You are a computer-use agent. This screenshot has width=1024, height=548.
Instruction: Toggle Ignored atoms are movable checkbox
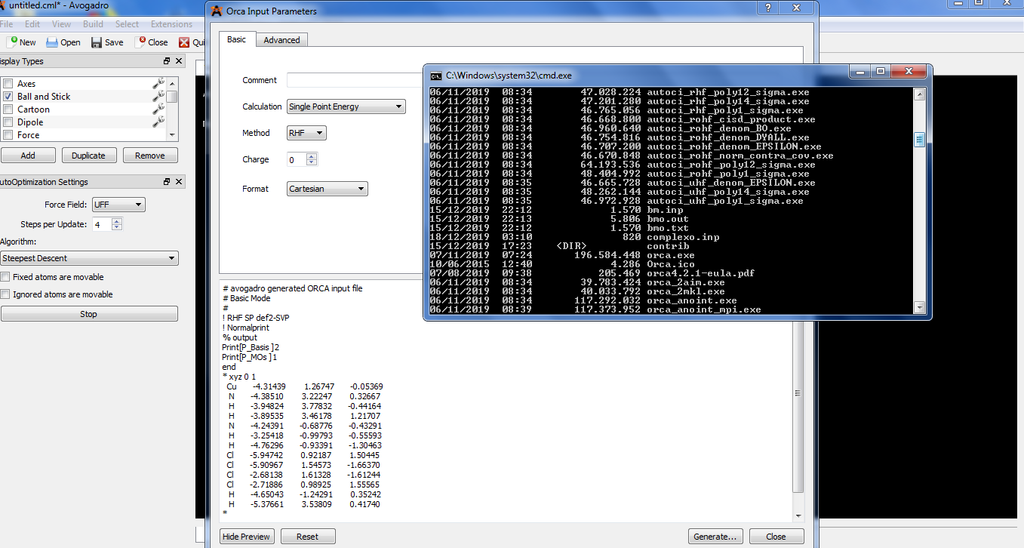click(x=5, y=295)
